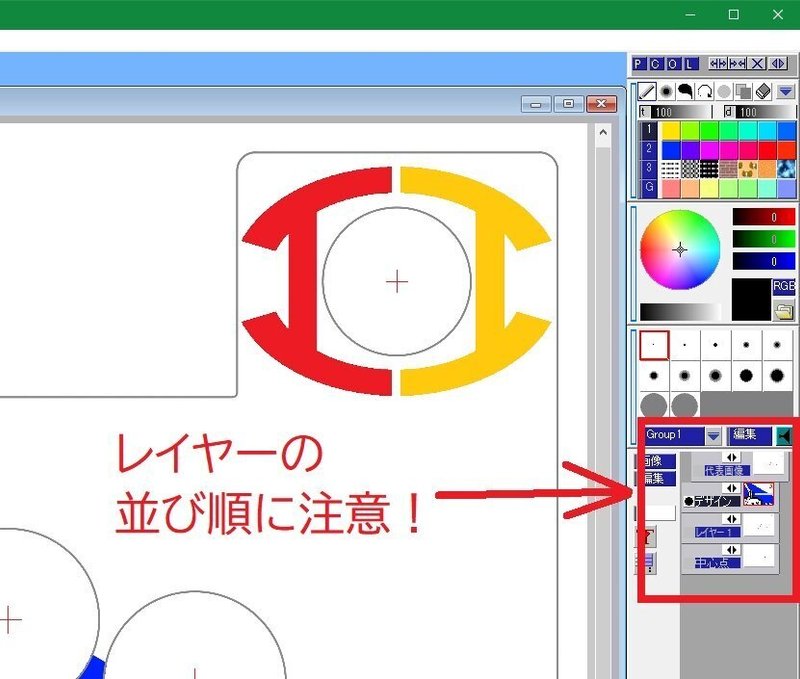Click the C panel button

[x=656, y=64]
